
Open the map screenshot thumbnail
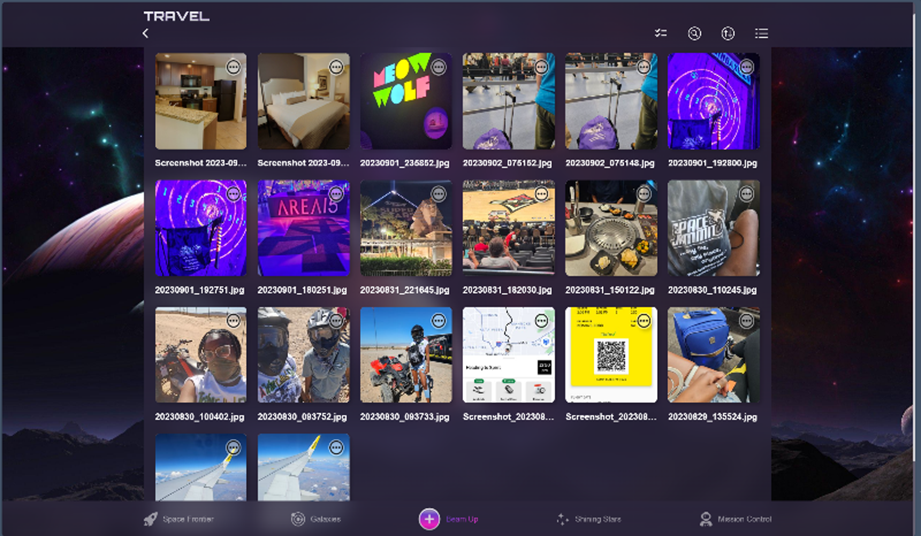click(508, 356)
